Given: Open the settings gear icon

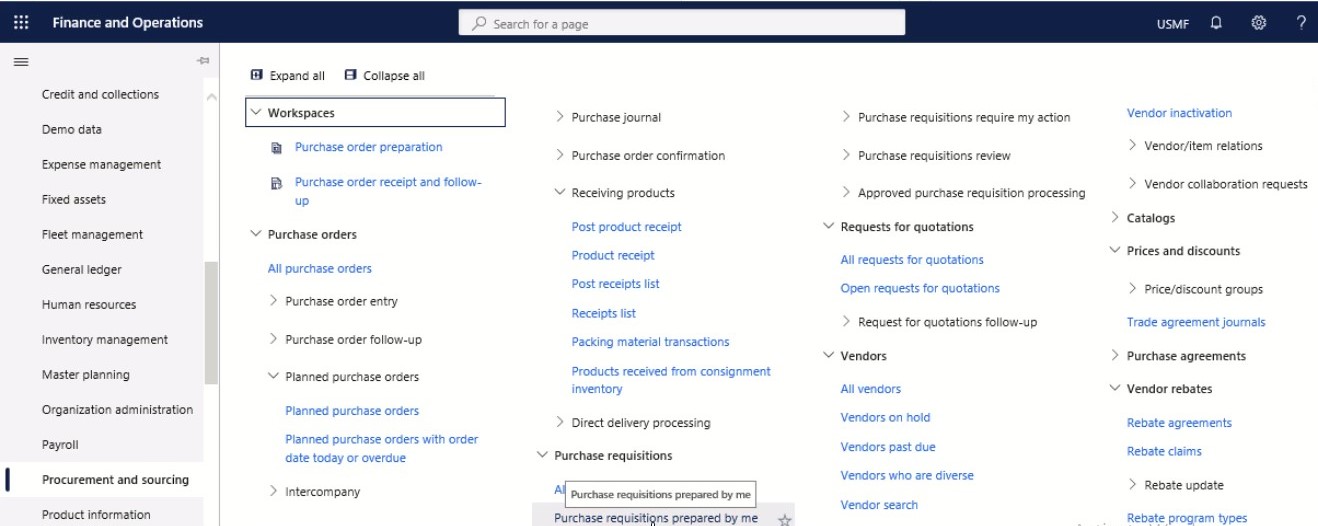Looking at the screenshot, I should [1259, 22].
